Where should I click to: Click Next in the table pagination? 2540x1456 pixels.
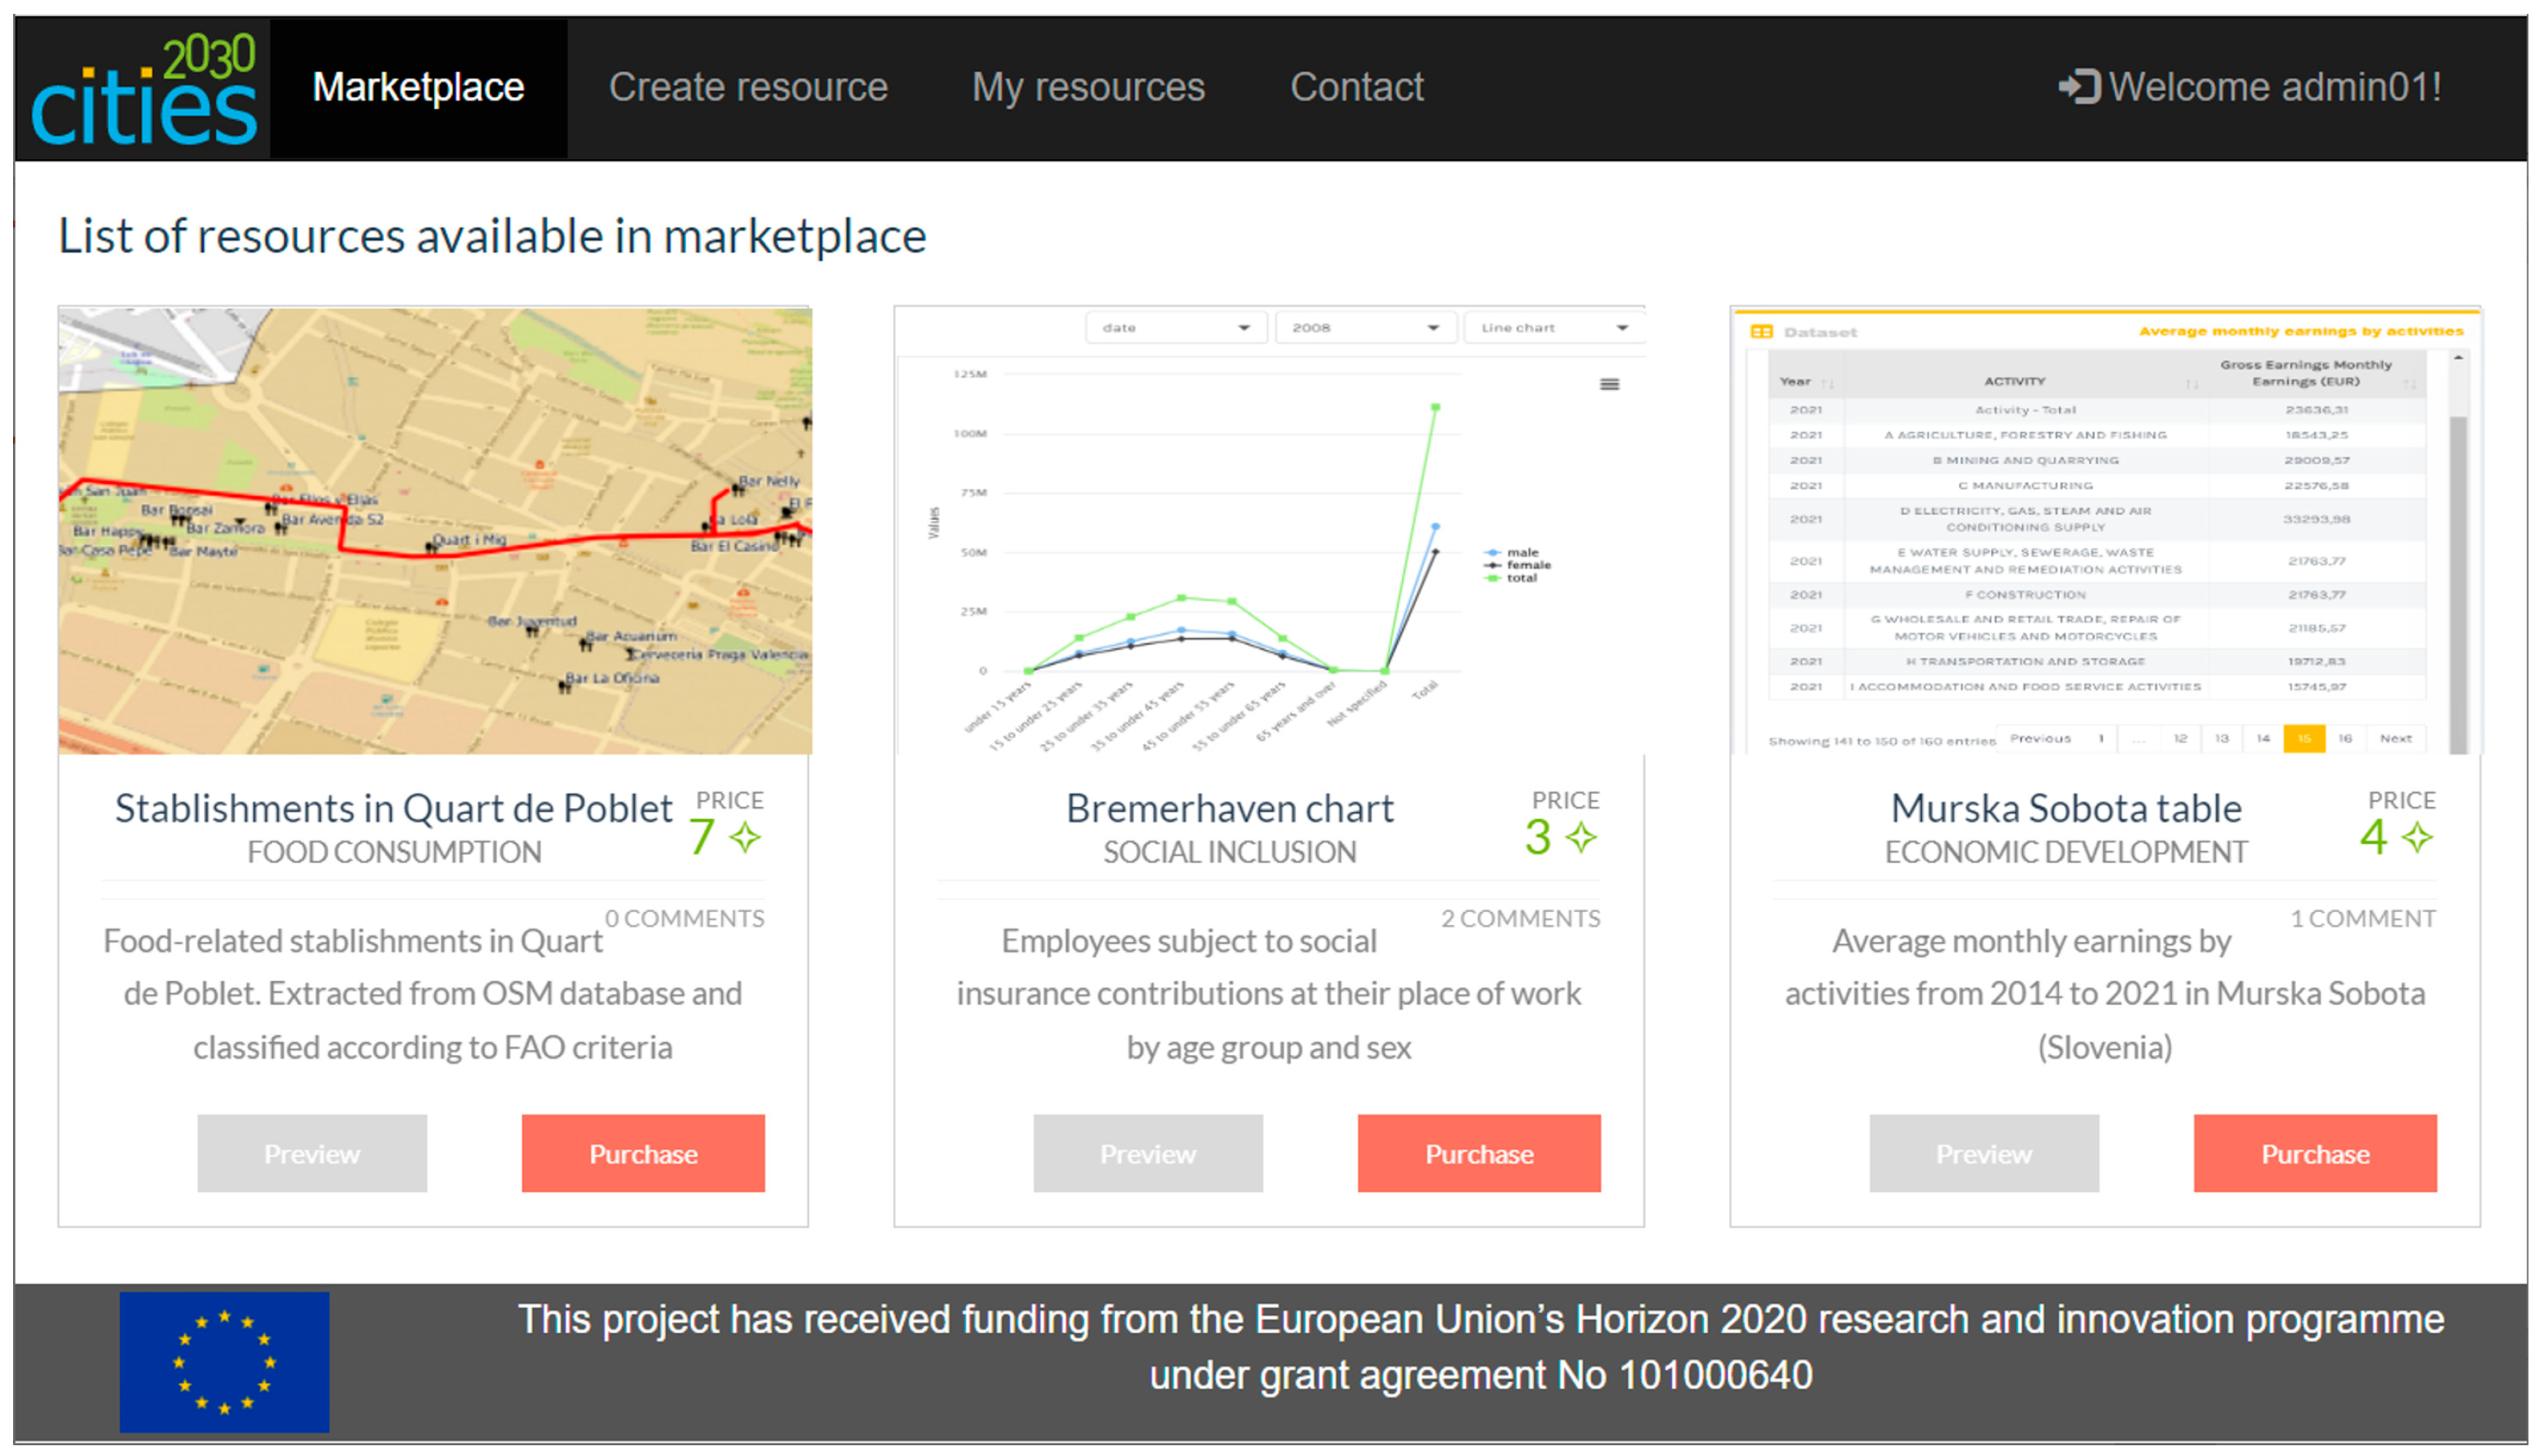pyautogui.click(x=2395, y=738)
